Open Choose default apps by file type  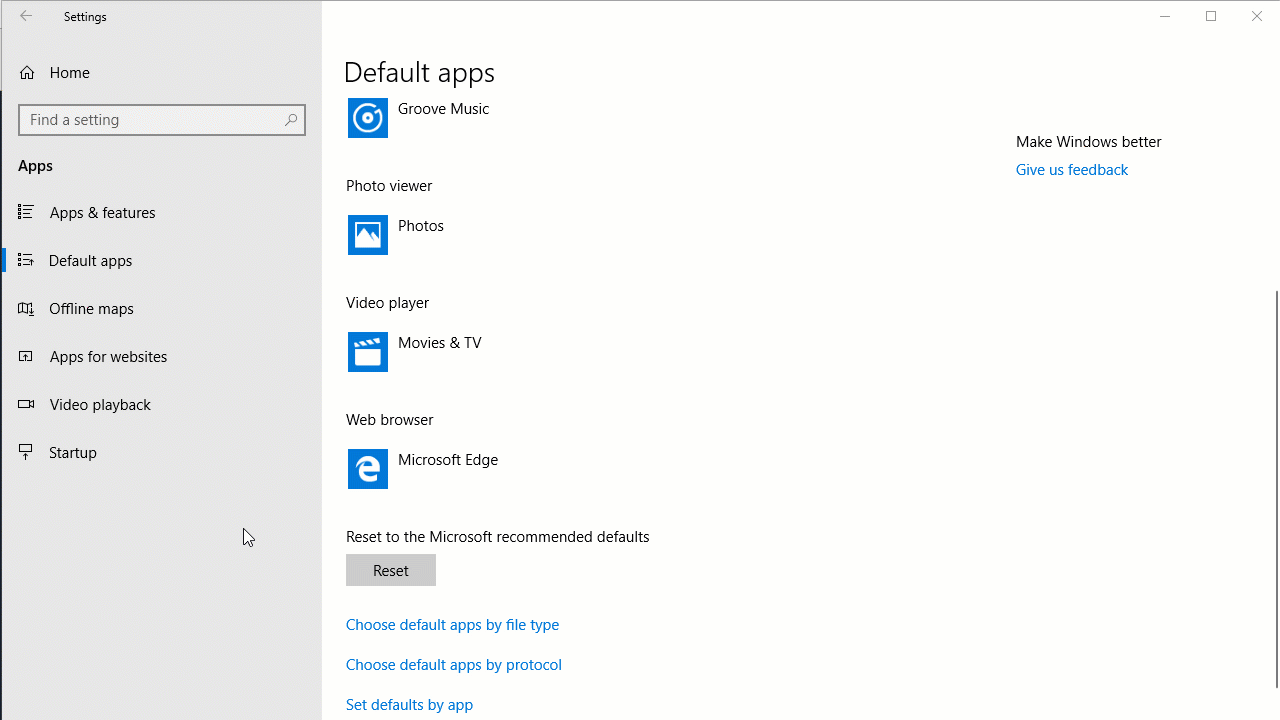coord(452,624)
